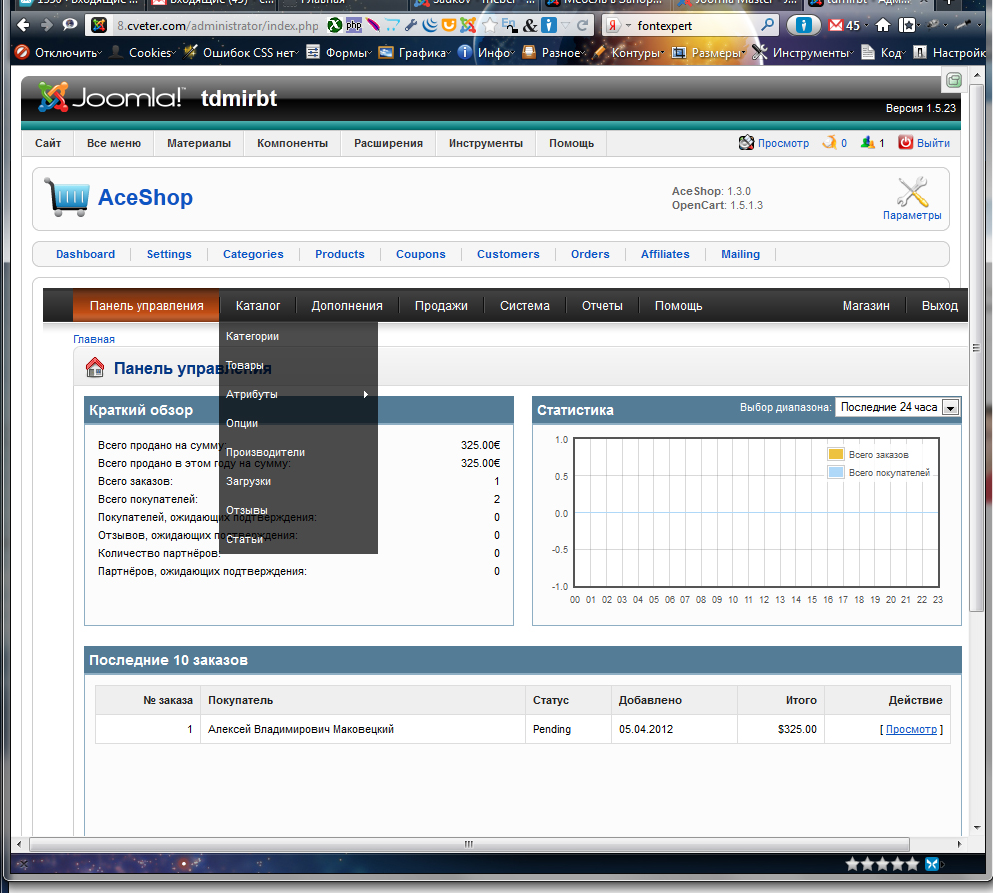Viewport: 993px width, 893px height.
Task: Open Cookies web developer menu
Action: (143, 53)
